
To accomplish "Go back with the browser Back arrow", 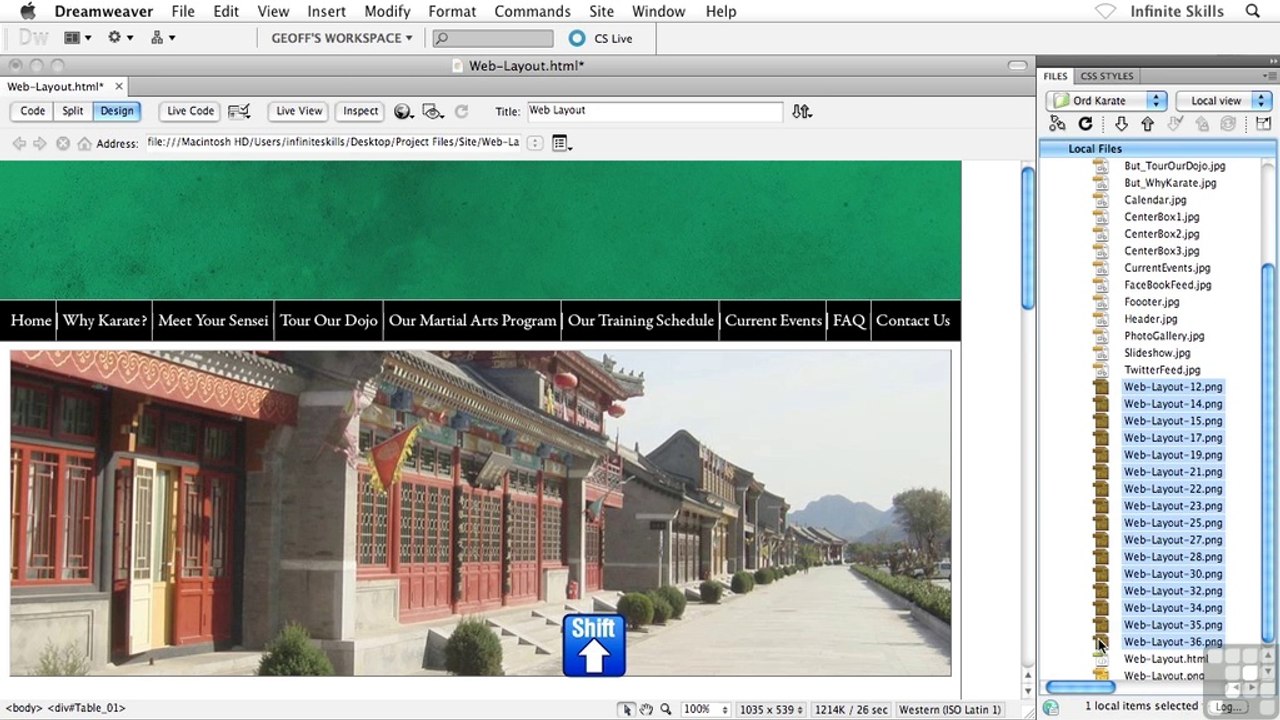I will 19,143.
